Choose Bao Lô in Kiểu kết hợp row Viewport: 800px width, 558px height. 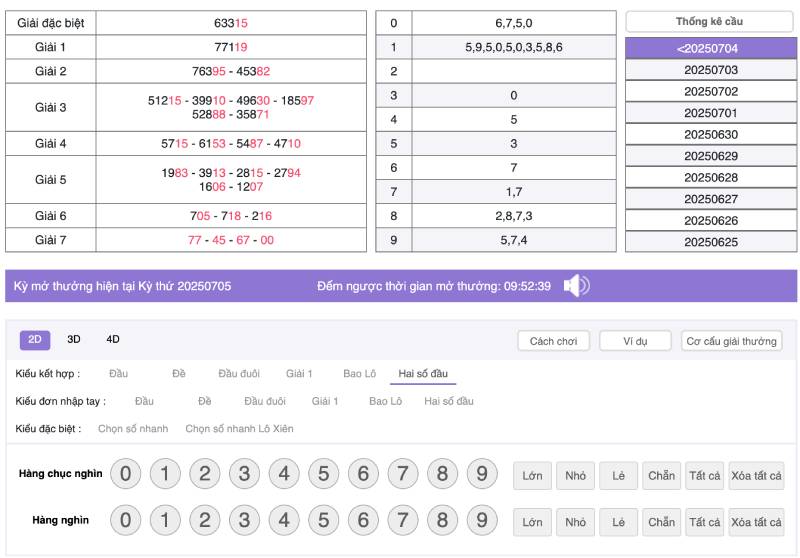359,374
